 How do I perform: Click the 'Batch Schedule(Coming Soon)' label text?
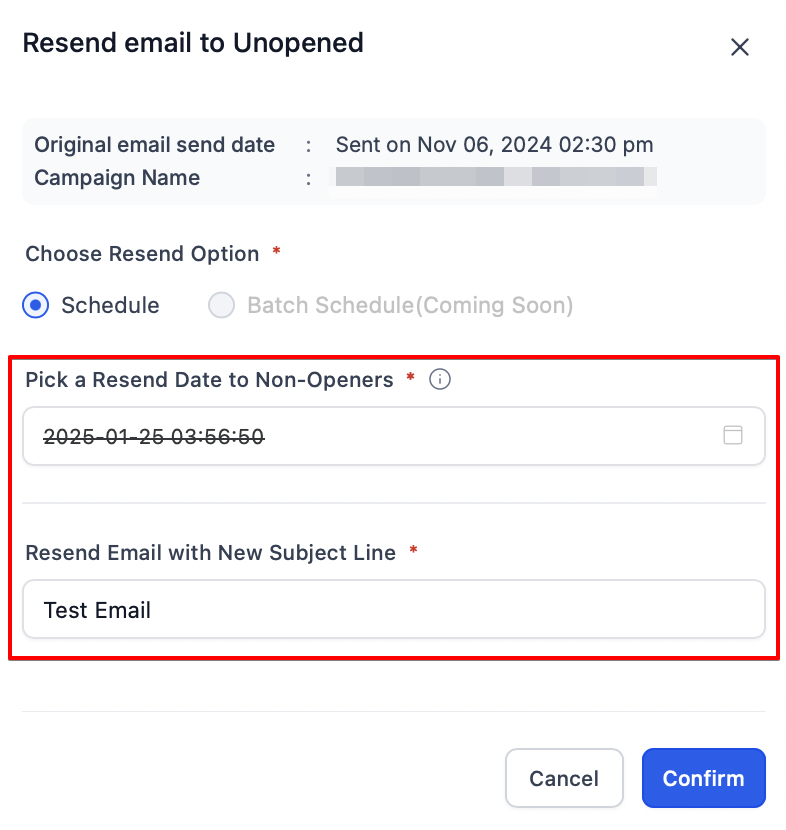(410, 305)
